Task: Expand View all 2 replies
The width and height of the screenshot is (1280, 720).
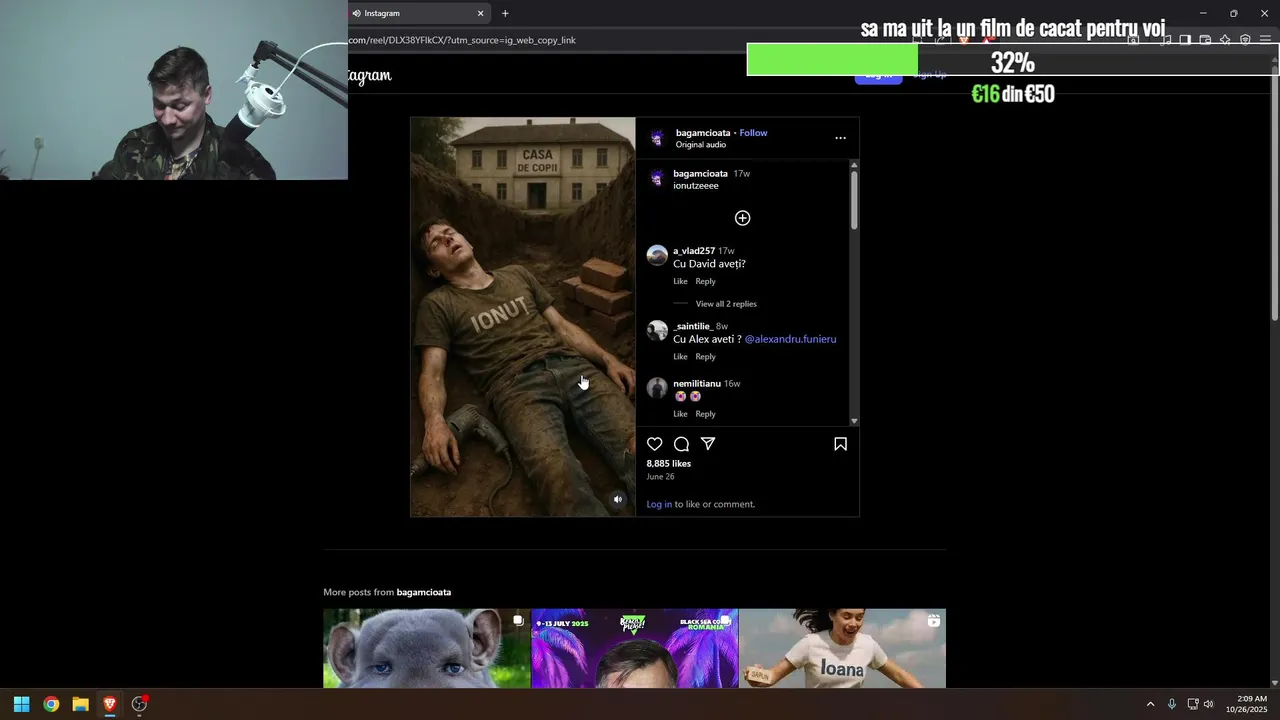Action: coord(726,304)
